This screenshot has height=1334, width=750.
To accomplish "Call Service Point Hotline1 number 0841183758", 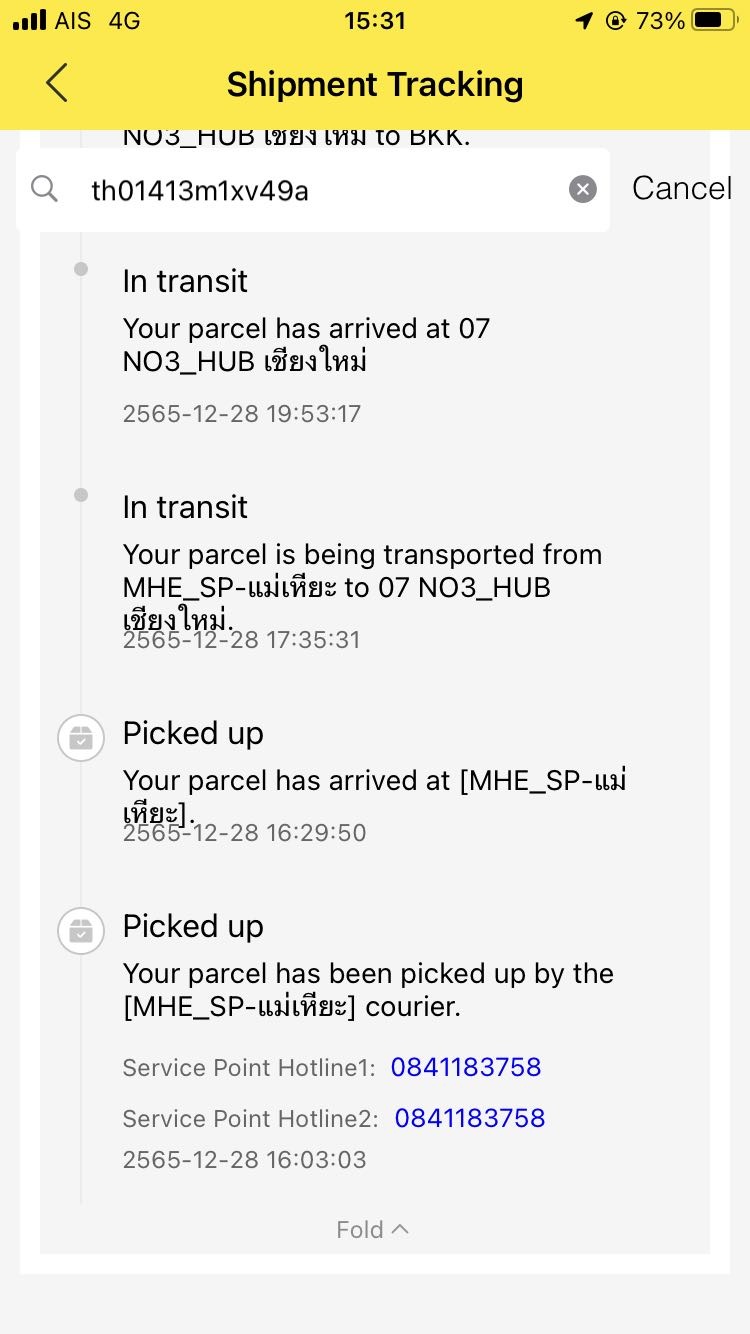I will pyautogui.click(x=466, y=1067).
